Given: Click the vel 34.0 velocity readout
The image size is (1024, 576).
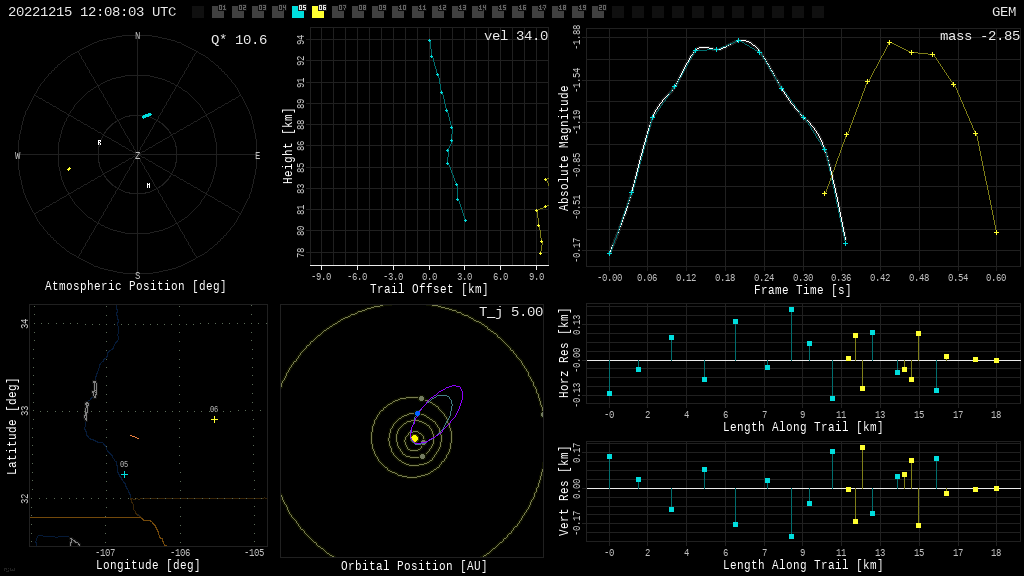Looking at the screenshot, I should [x=515, y=36].
